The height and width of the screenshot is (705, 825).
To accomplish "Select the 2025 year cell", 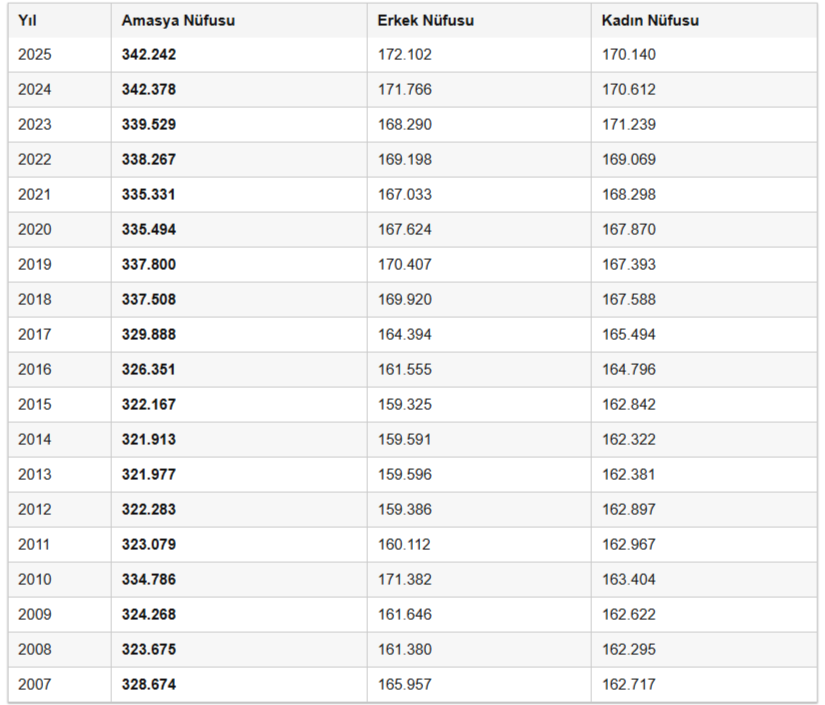I will 35,54.
